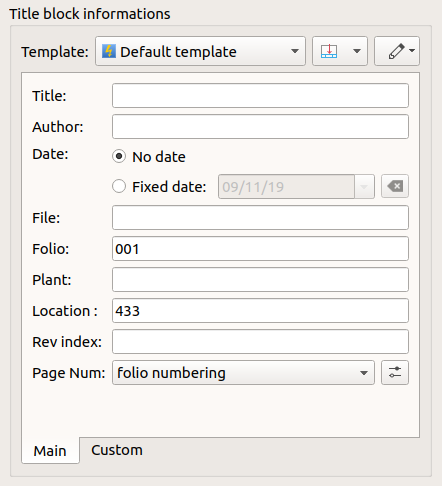The image size is (442, 486).
Task: Click the edit template pencil button
Action: click(397, 51)
